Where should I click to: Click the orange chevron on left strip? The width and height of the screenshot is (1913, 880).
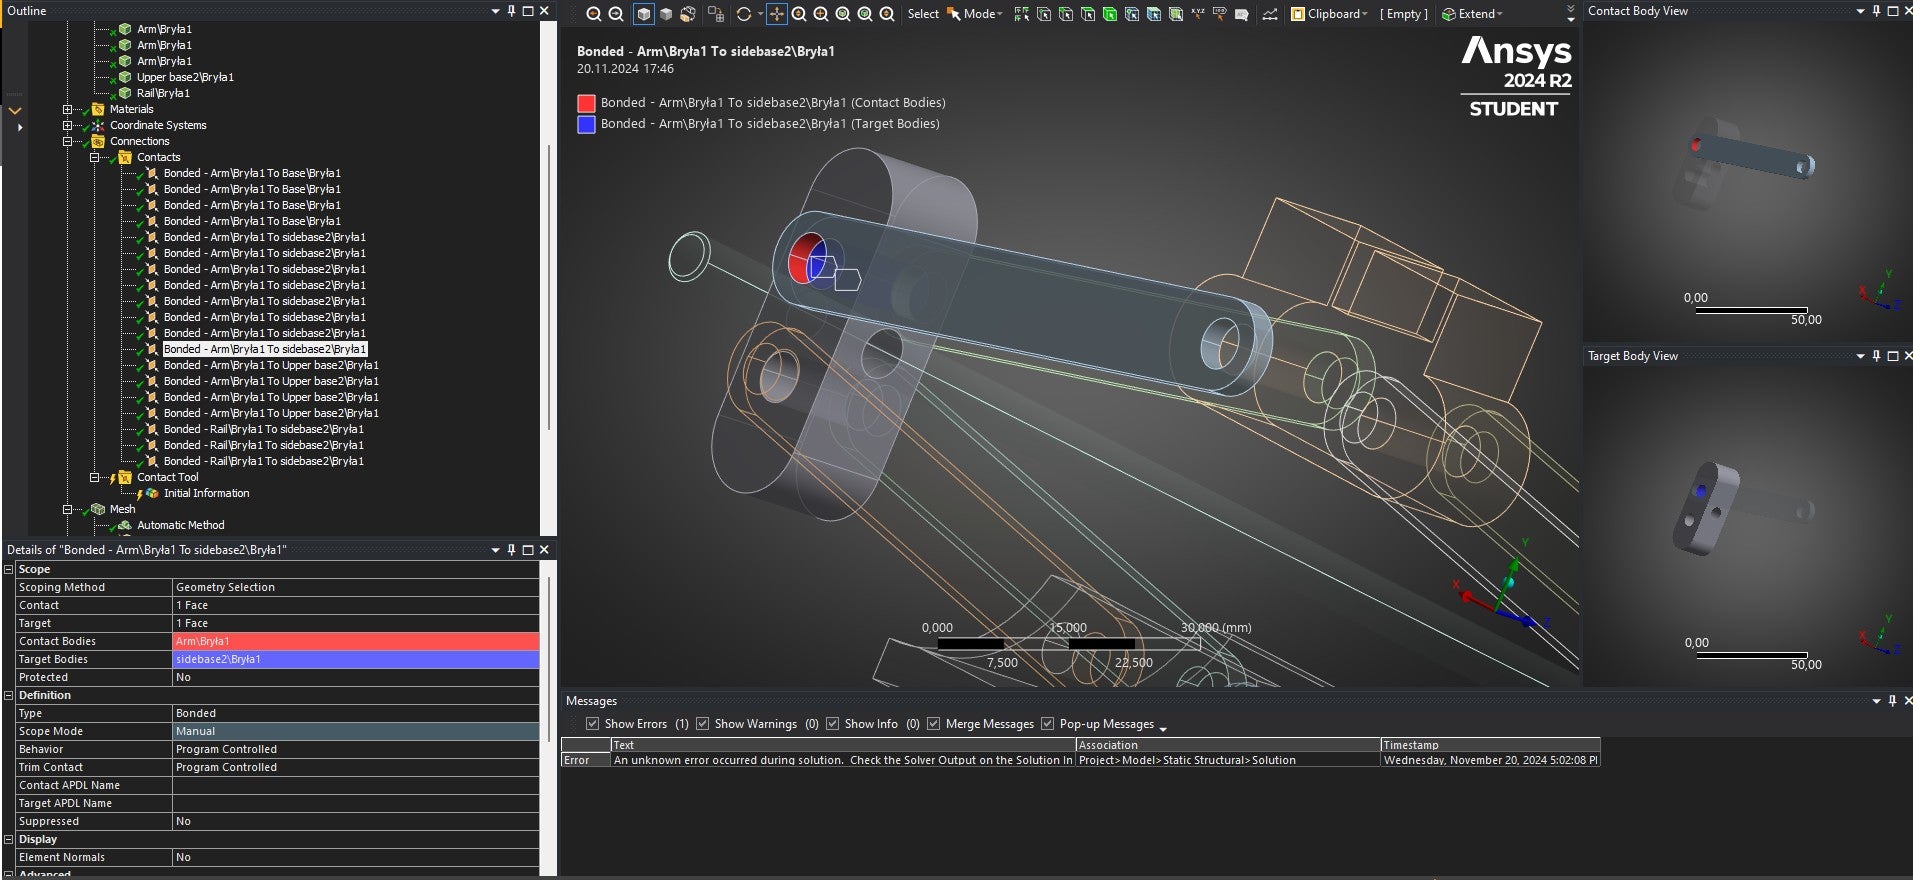[15, 110]
